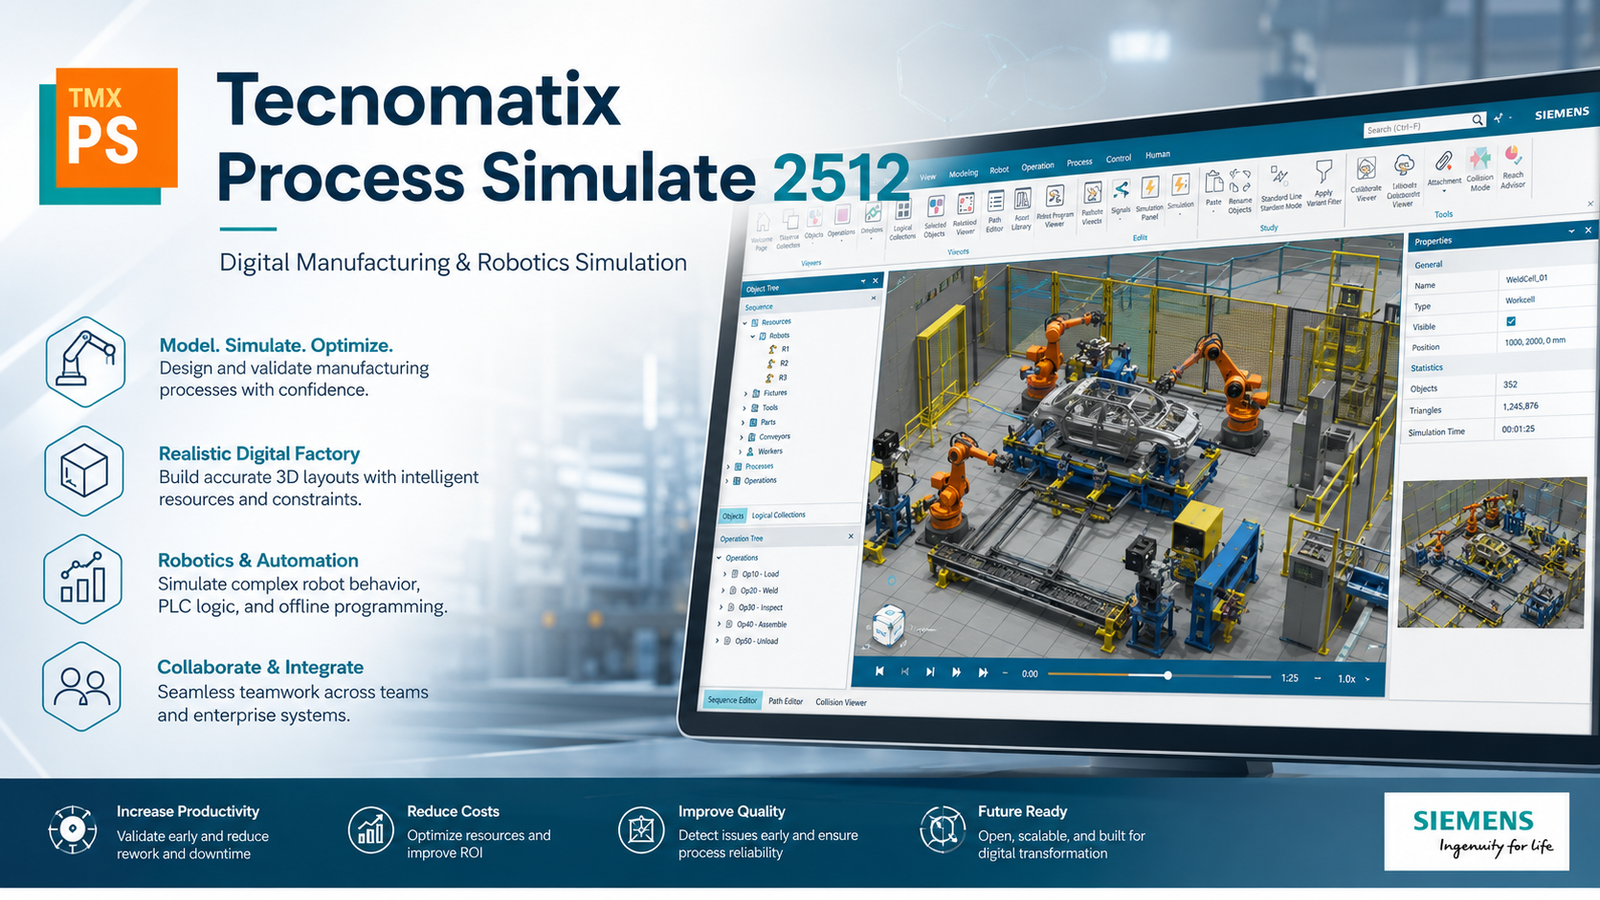1600x900 pixels.
Task: Open the Control ribbon tab
Action: coord(1118,158)
